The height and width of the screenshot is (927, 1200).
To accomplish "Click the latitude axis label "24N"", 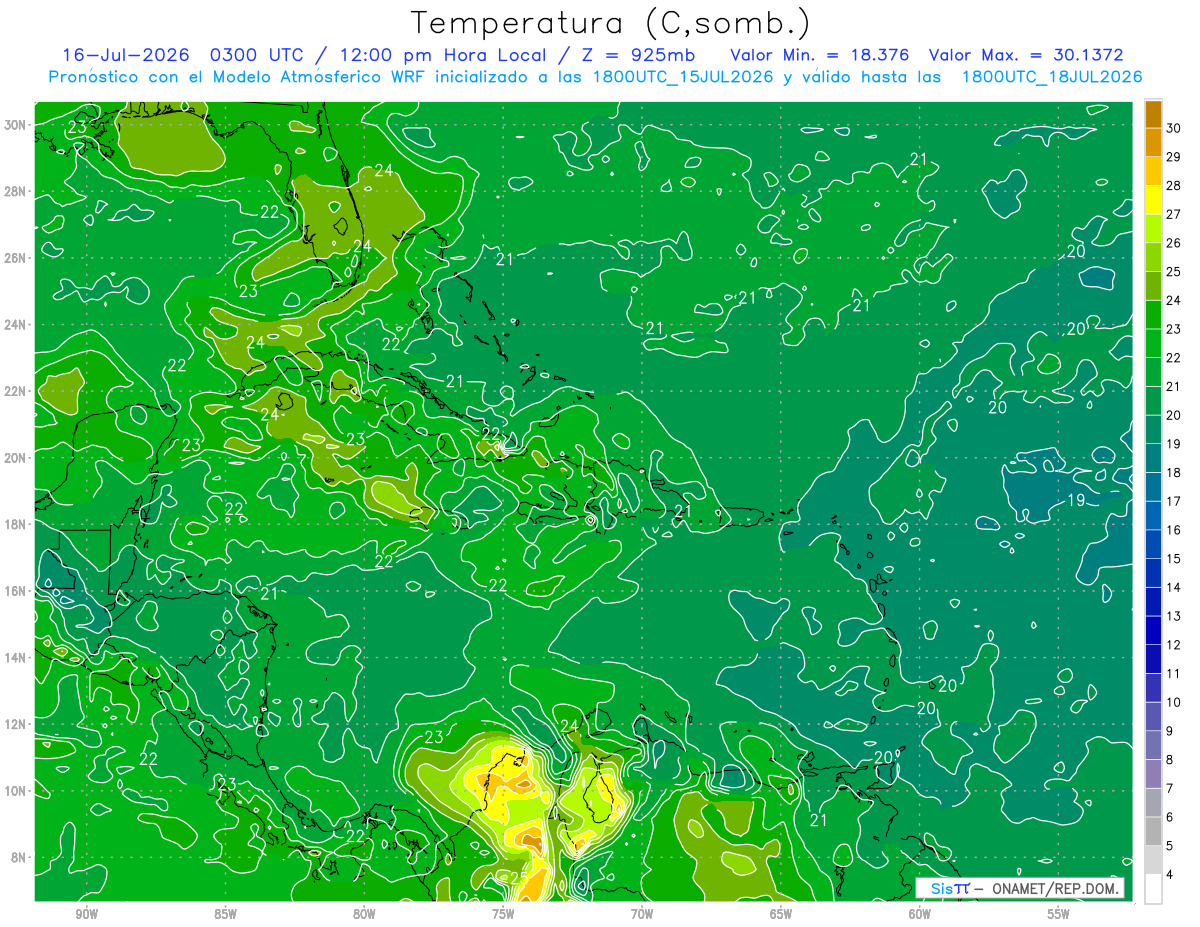I will click(16, 325).
